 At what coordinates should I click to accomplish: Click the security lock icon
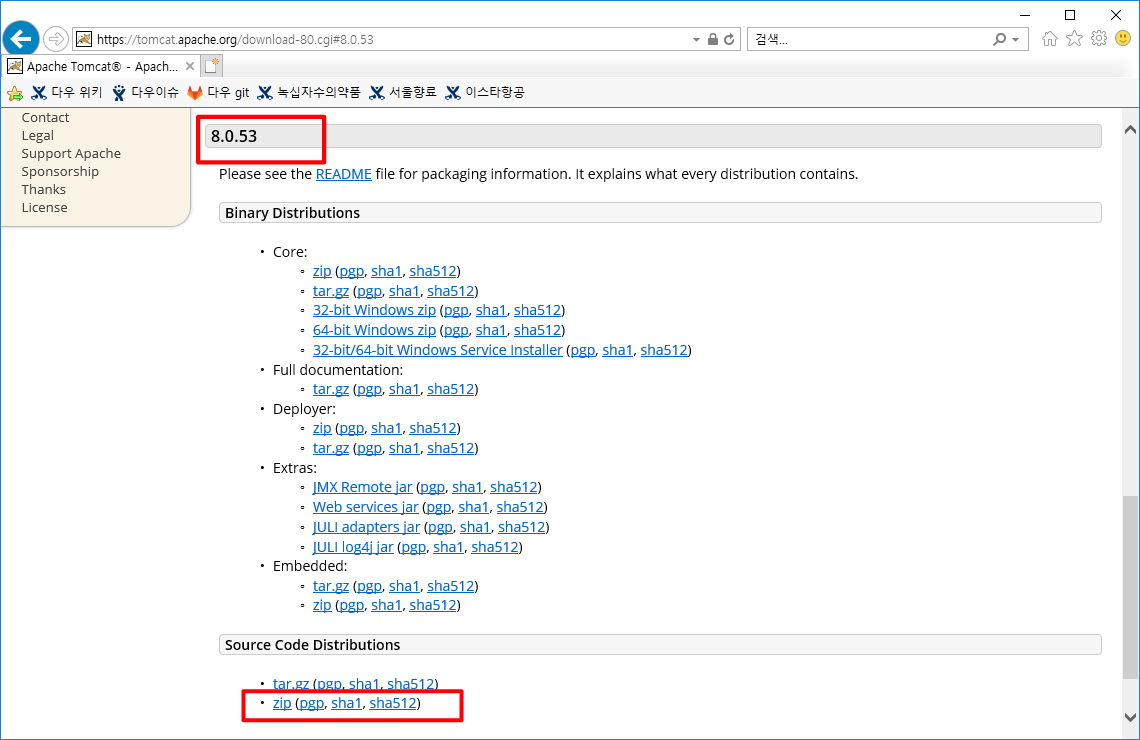pyautogui.click(x=713, y=39)
